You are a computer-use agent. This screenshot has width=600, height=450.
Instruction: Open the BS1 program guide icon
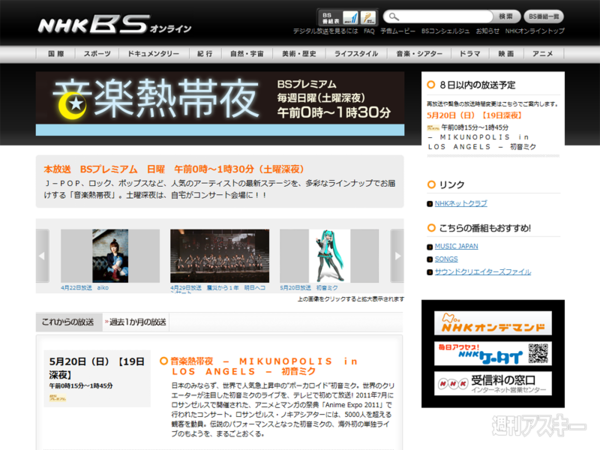[351, 17]
